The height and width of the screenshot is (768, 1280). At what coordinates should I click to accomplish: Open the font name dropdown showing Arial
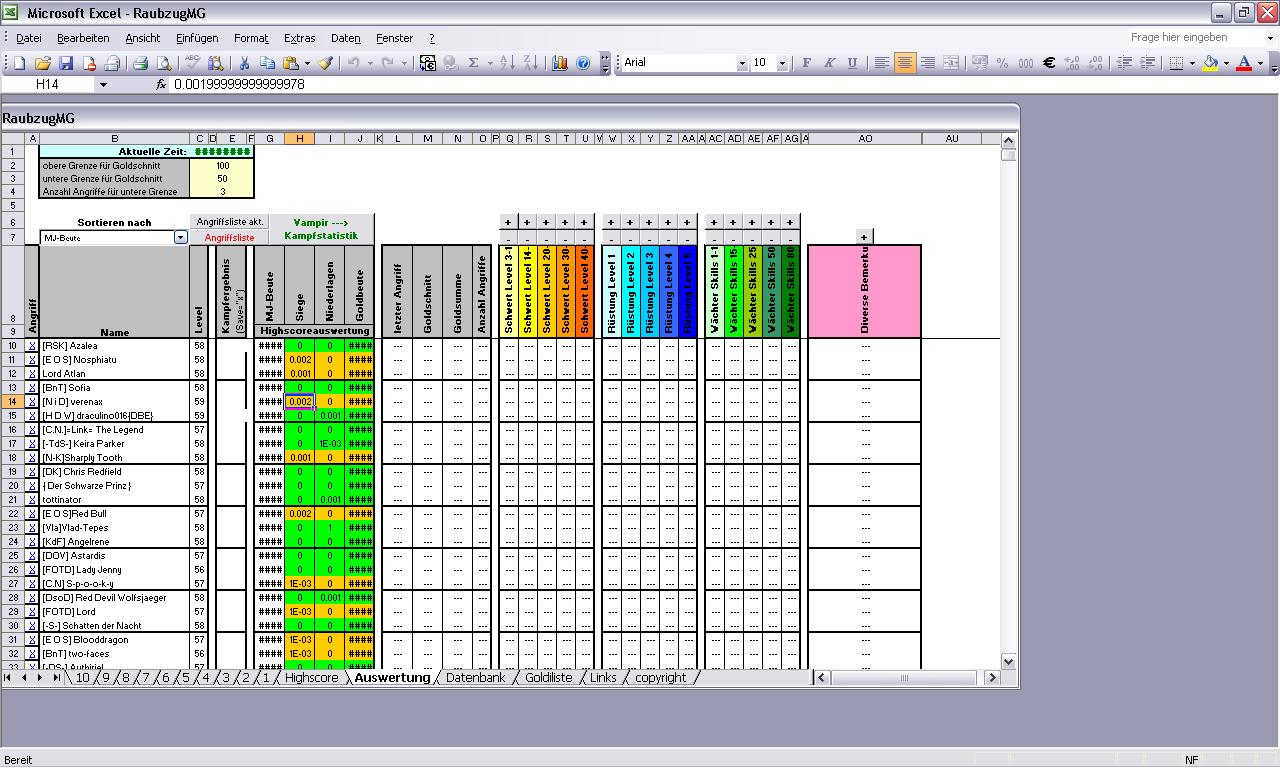(x=741, y=63)
